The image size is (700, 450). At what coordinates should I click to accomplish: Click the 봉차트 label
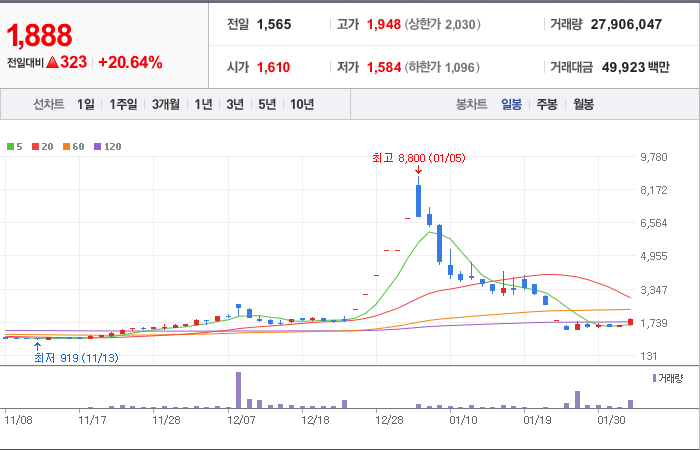click(471, 105)
